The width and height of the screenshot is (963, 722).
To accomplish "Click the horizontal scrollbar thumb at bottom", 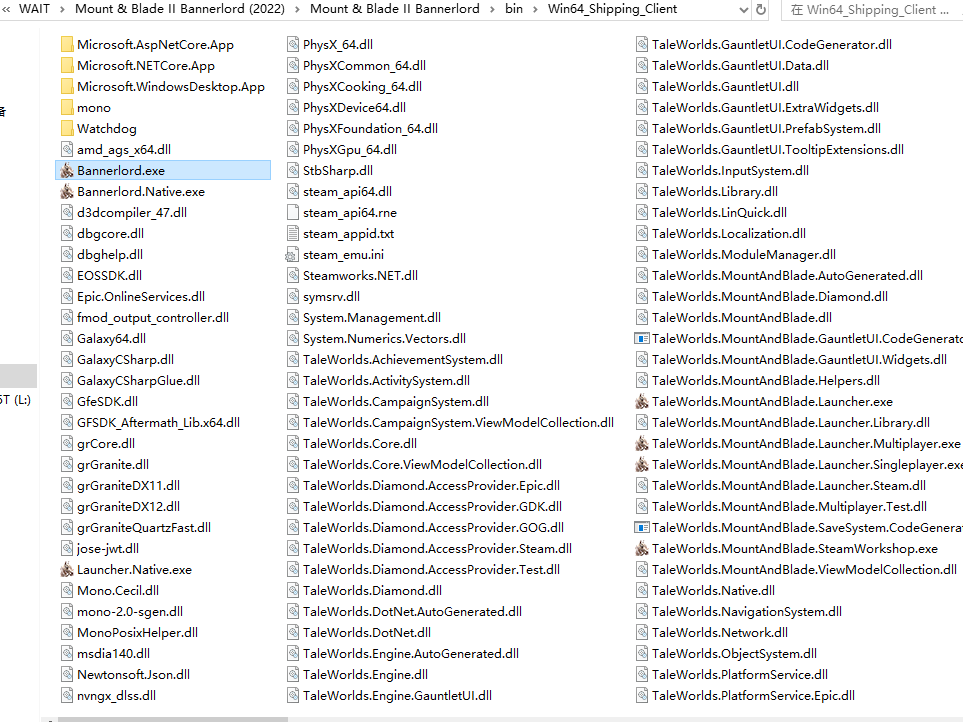I will pyautogui.click(x=173, y=719).
